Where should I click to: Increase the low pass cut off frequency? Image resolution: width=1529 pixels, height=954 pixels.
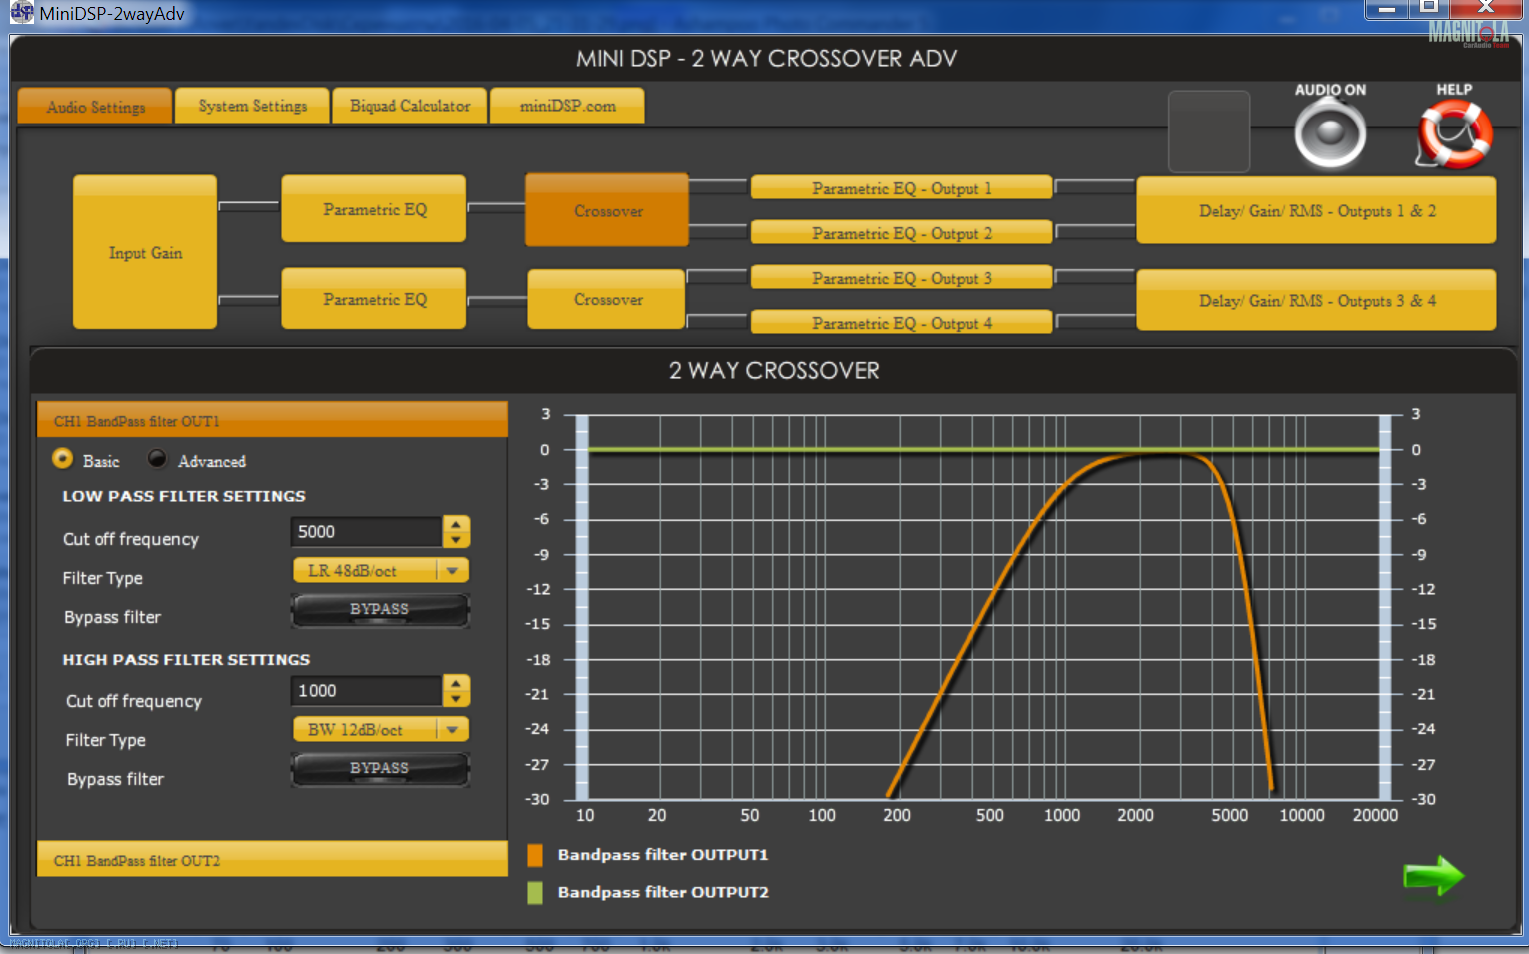point(456,524)
